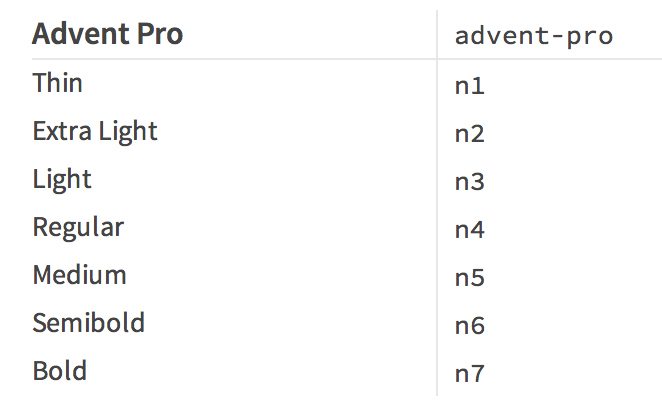Viewport: 662px width, 410px height.
Task: Click the Light weight label
Action: [62, 179]
